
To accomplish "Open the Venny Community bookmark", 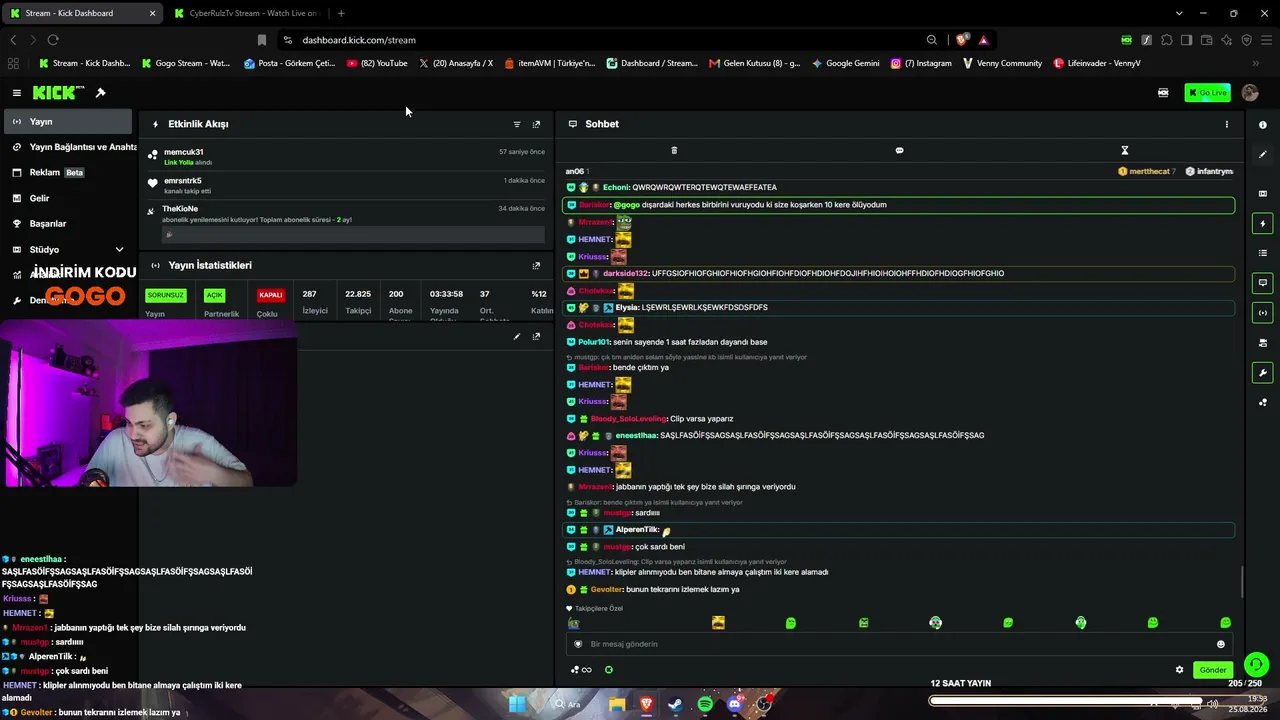I will coord(1002,63).
